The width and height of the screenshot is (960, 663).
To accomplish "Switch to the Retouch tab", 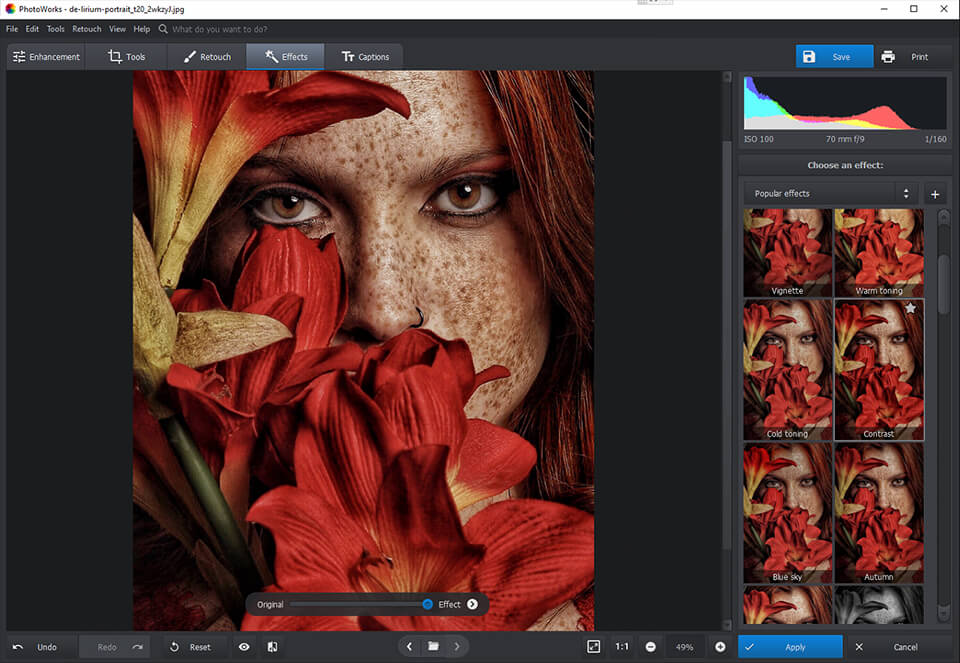I will tap(207, 57).
